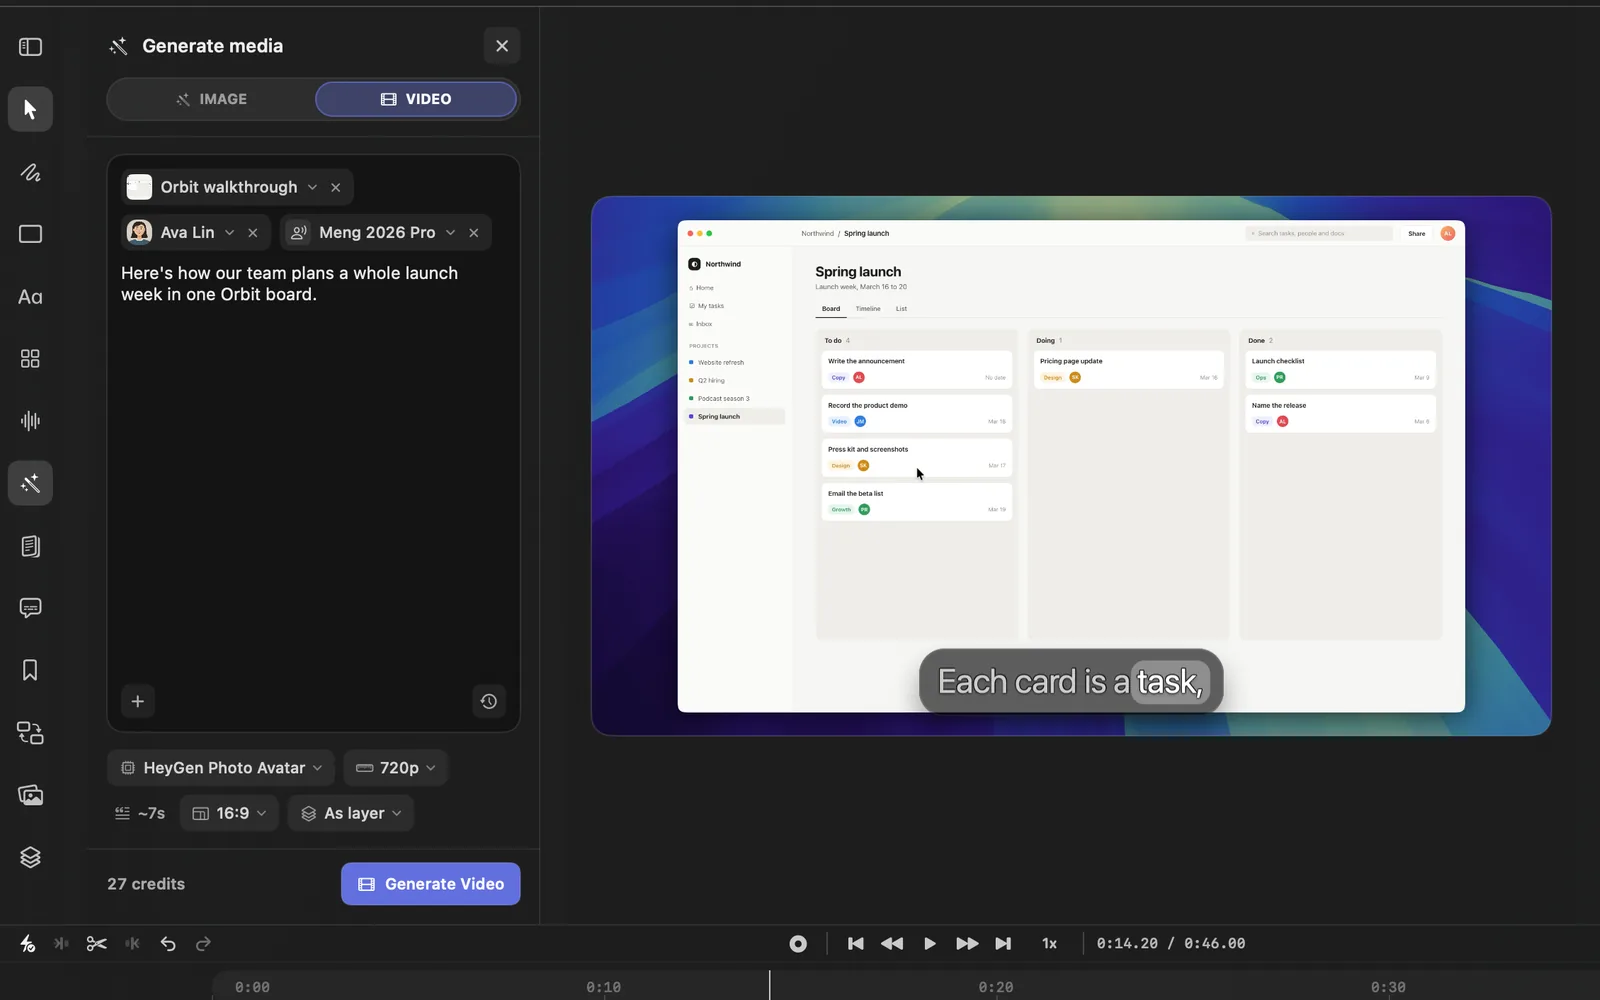Image resolution: width=1600 pixels, height=1000 pixels.
Task: Switch to IMAGE generation mode
Action: (x=211, y=99)
